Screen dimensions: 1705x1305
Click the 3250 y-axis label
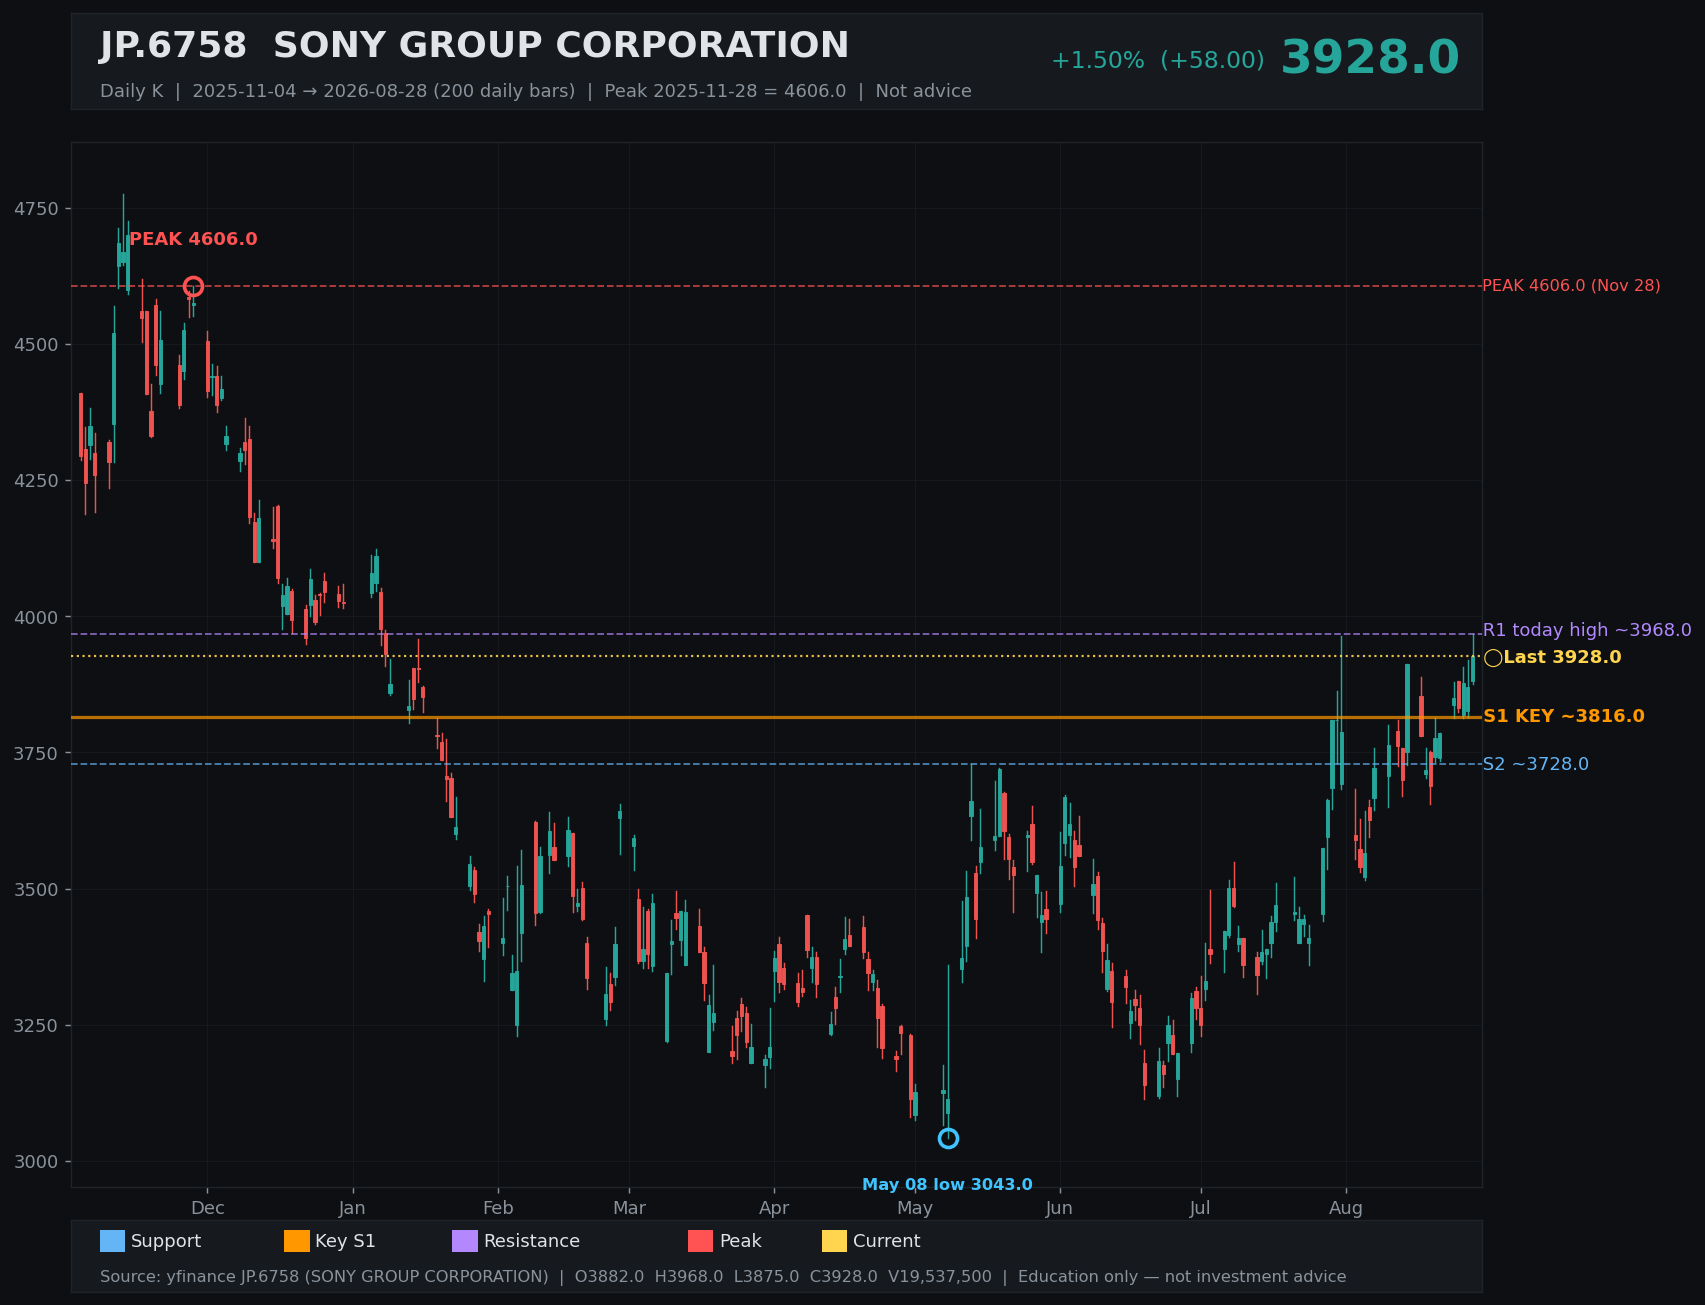(37, 1025)
